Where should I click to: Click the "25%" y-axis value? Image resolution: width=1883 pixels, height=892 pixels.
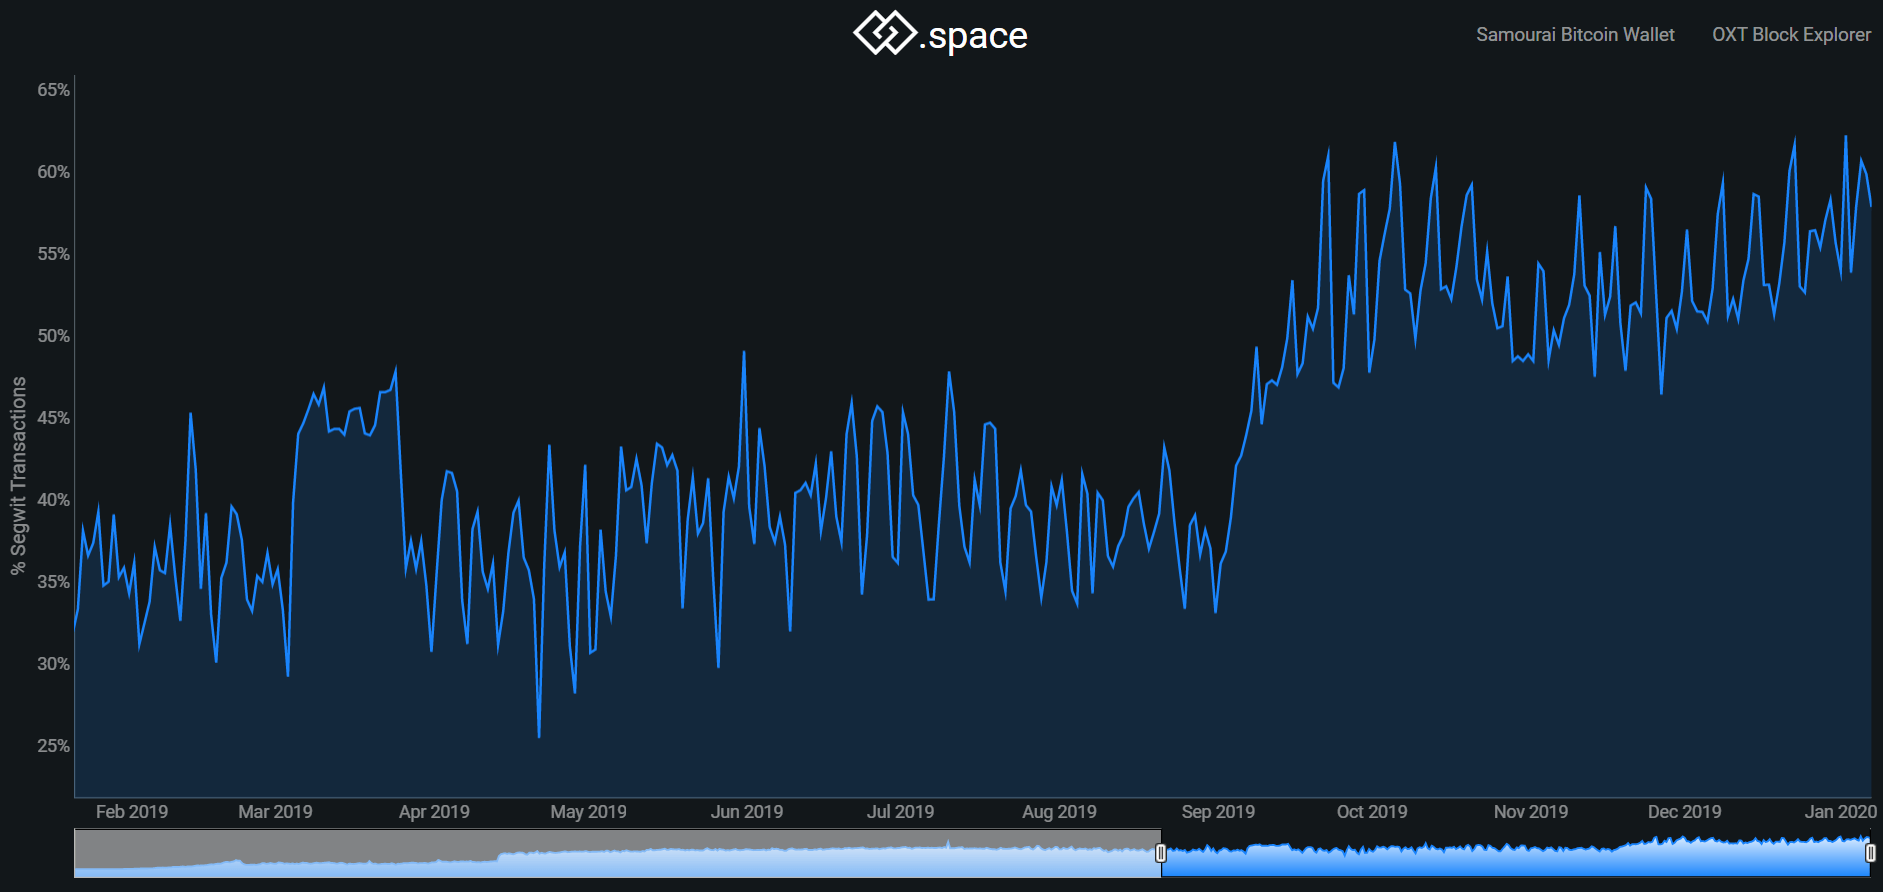54,746
